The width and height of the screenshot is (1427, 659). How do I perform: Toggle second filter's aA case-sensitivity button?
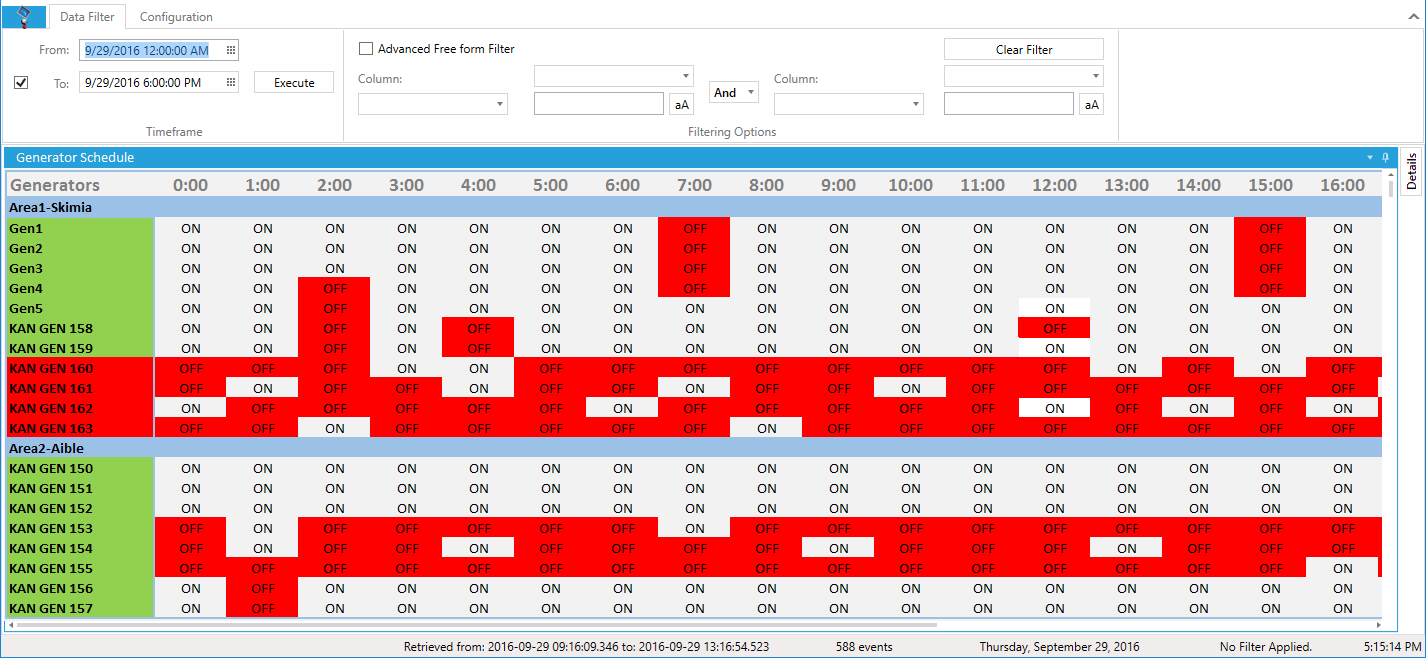(1091, 104)
